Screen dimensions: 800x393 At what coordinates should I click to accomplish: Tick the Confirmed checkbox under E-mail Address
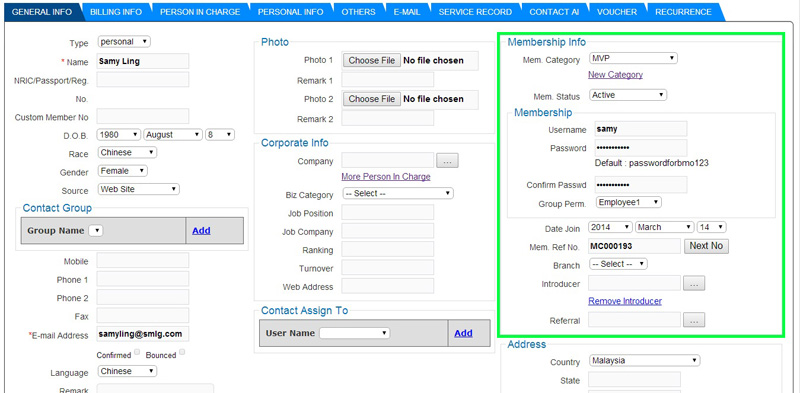pos(137,352)
